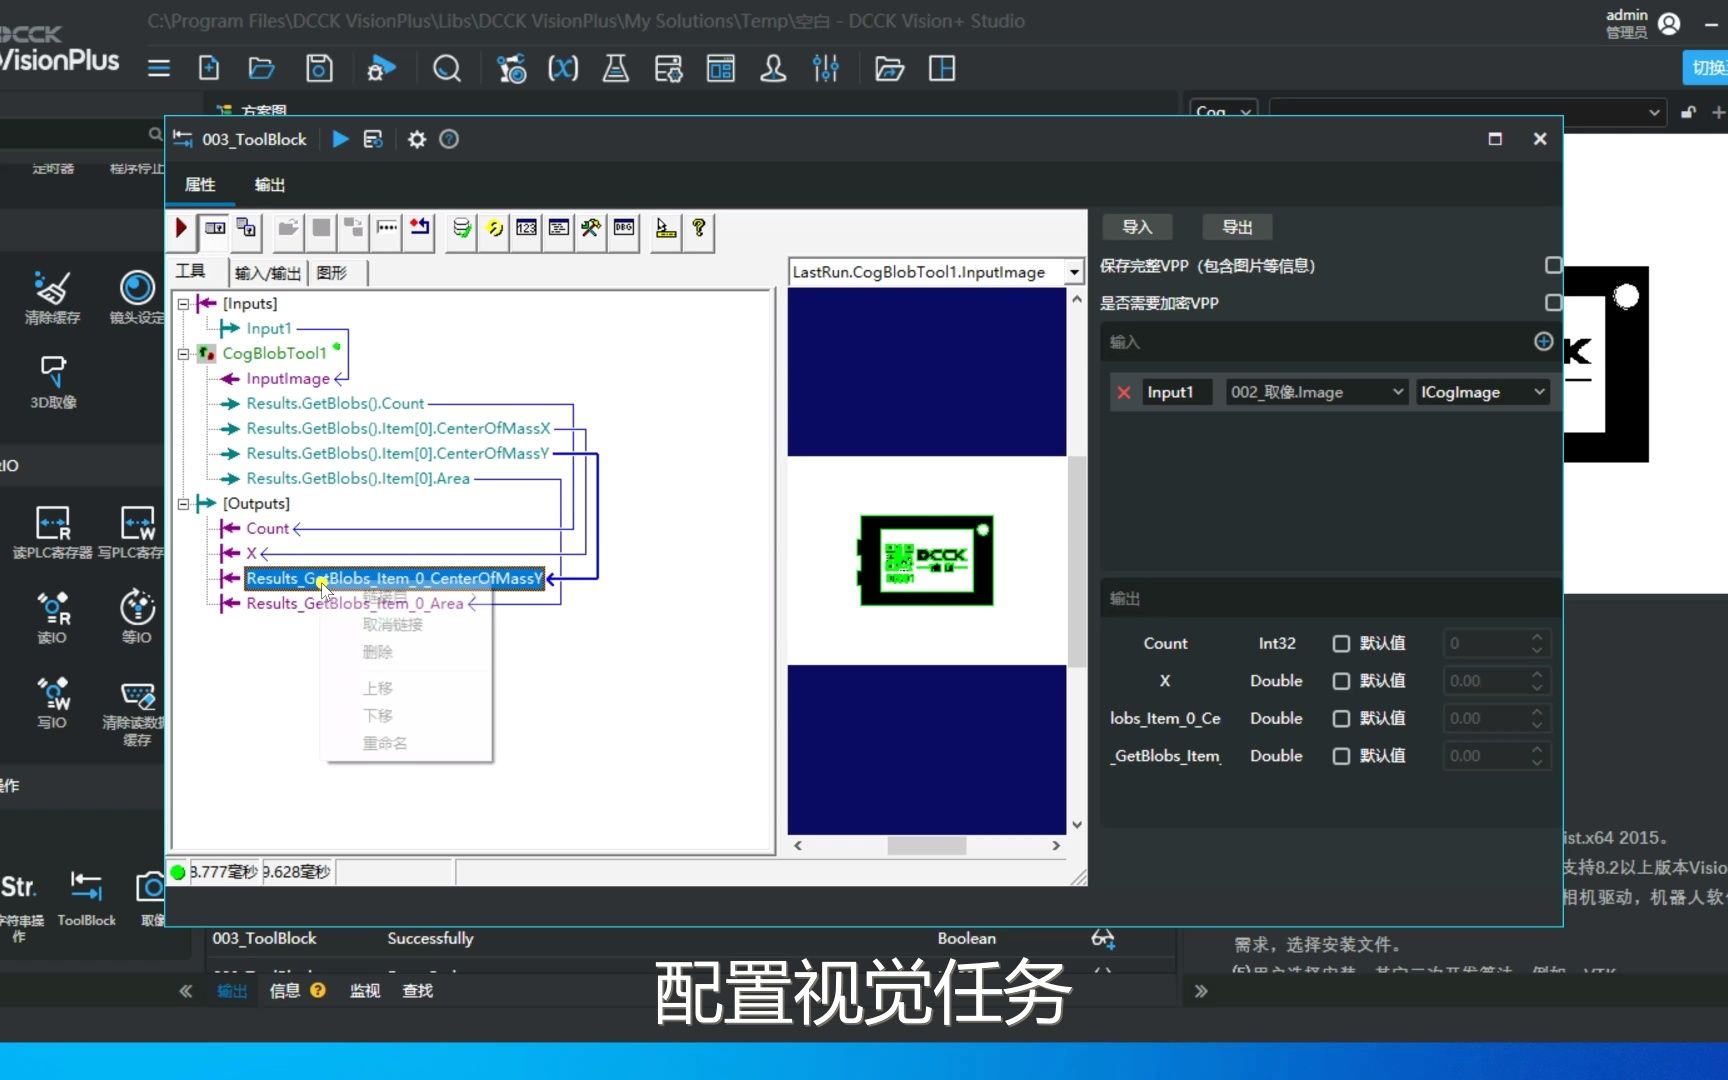Screen dimensions: 1728x1080
Task: Increase the X output value with stepper arrow
Action: pos(1536,675)
